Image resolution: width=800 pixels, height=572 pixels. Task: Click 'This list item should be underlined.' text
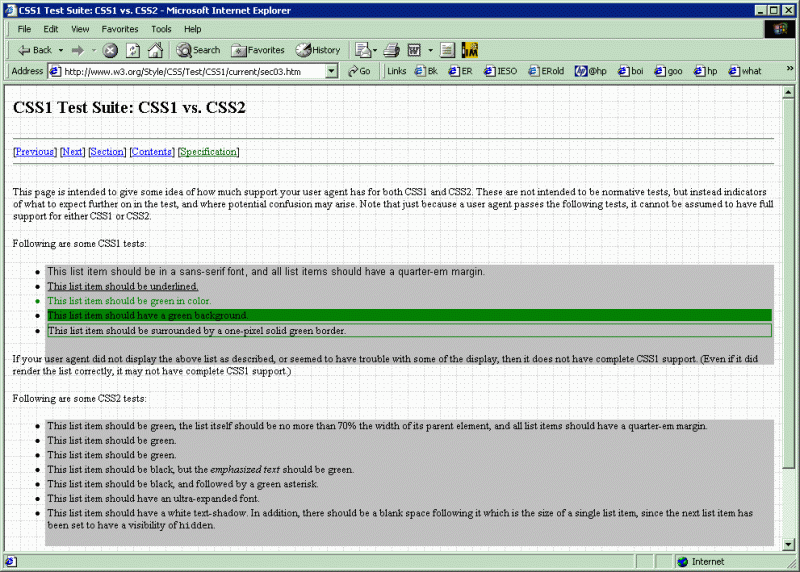[123, 286]
